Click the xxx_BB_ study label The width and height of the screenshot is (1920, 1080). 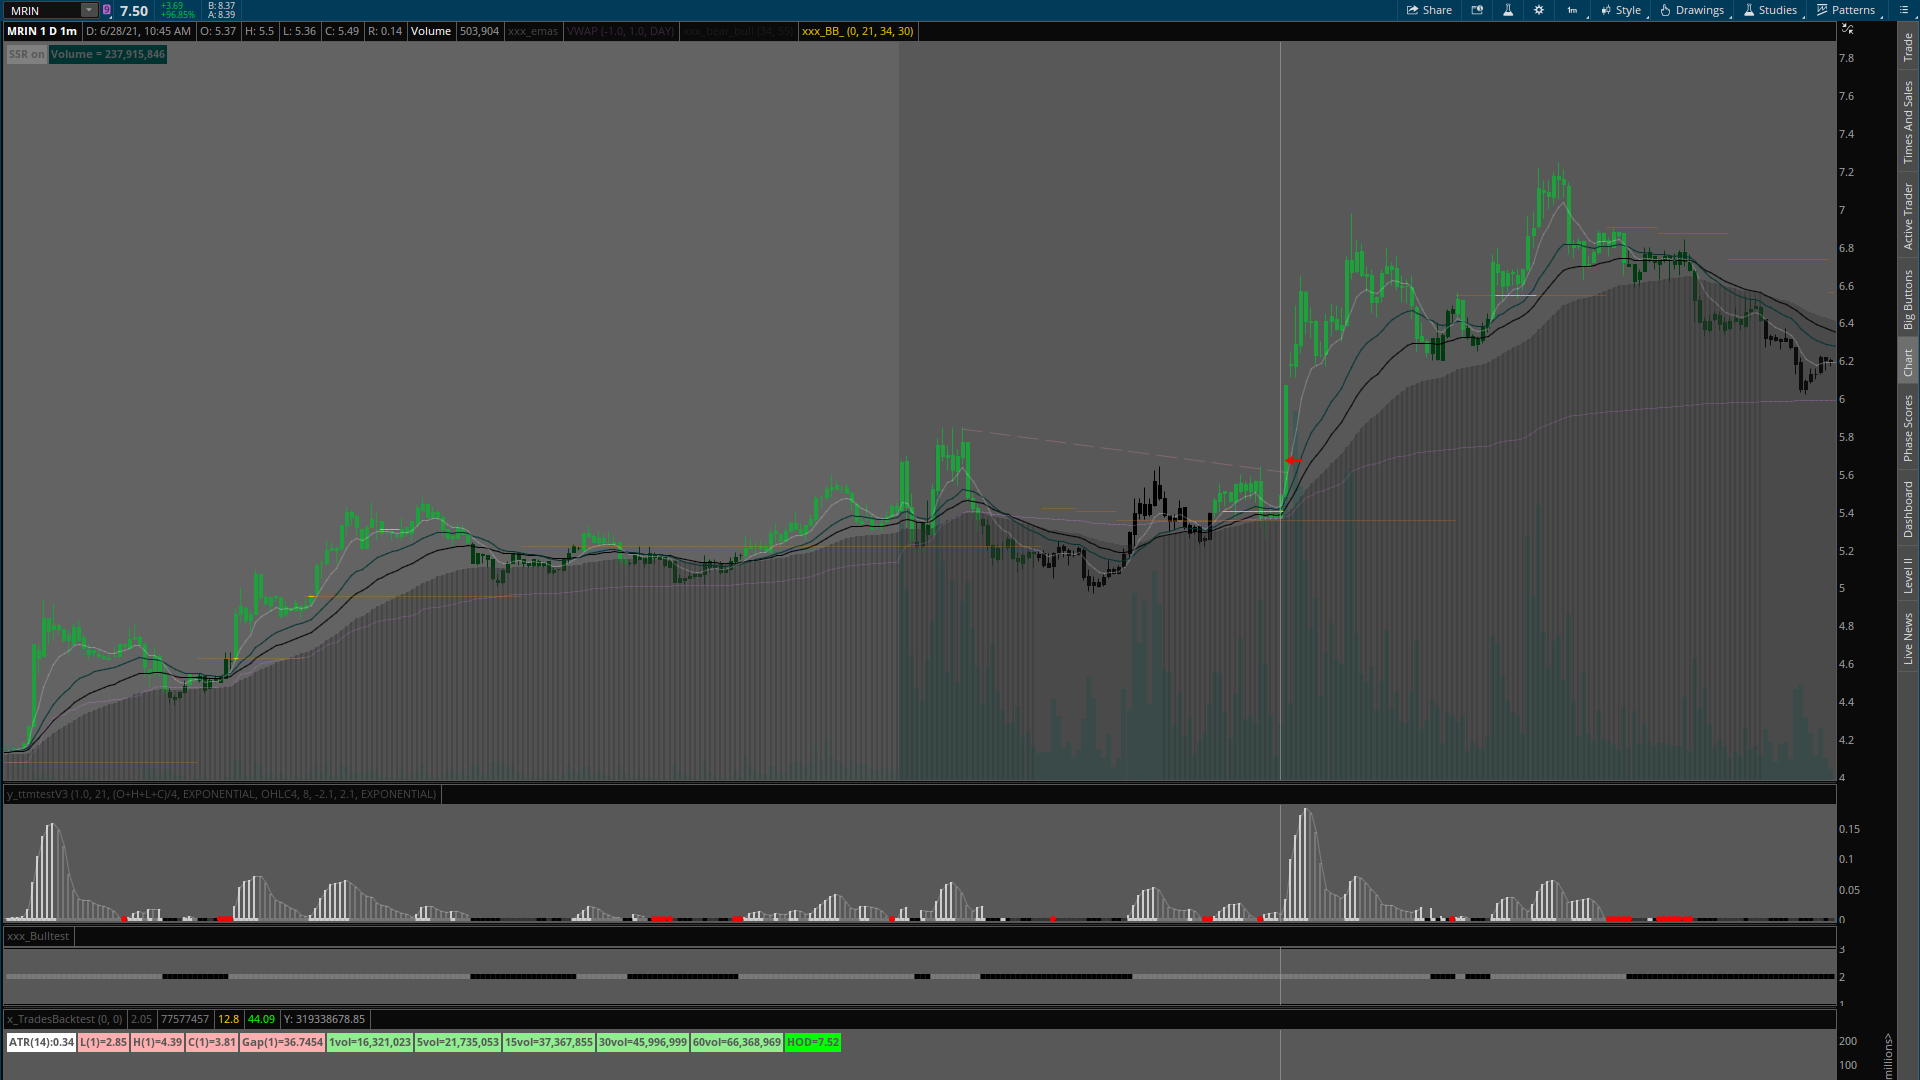pos(857,31)
